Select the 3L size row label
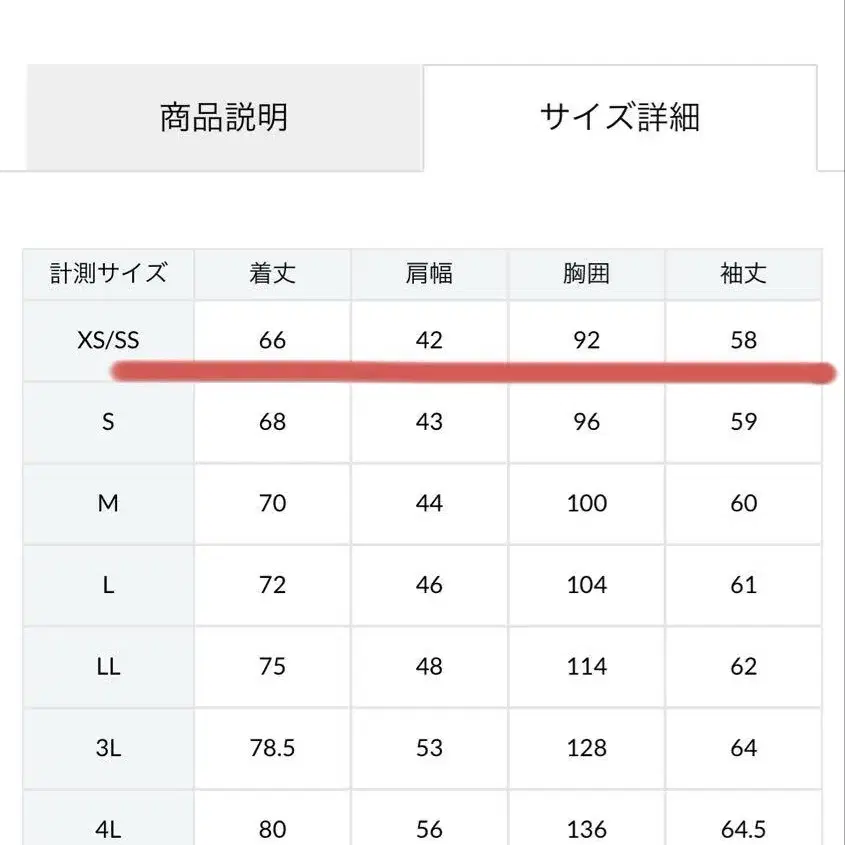Screen dimensions: 845x845 [x=108, y=748]
